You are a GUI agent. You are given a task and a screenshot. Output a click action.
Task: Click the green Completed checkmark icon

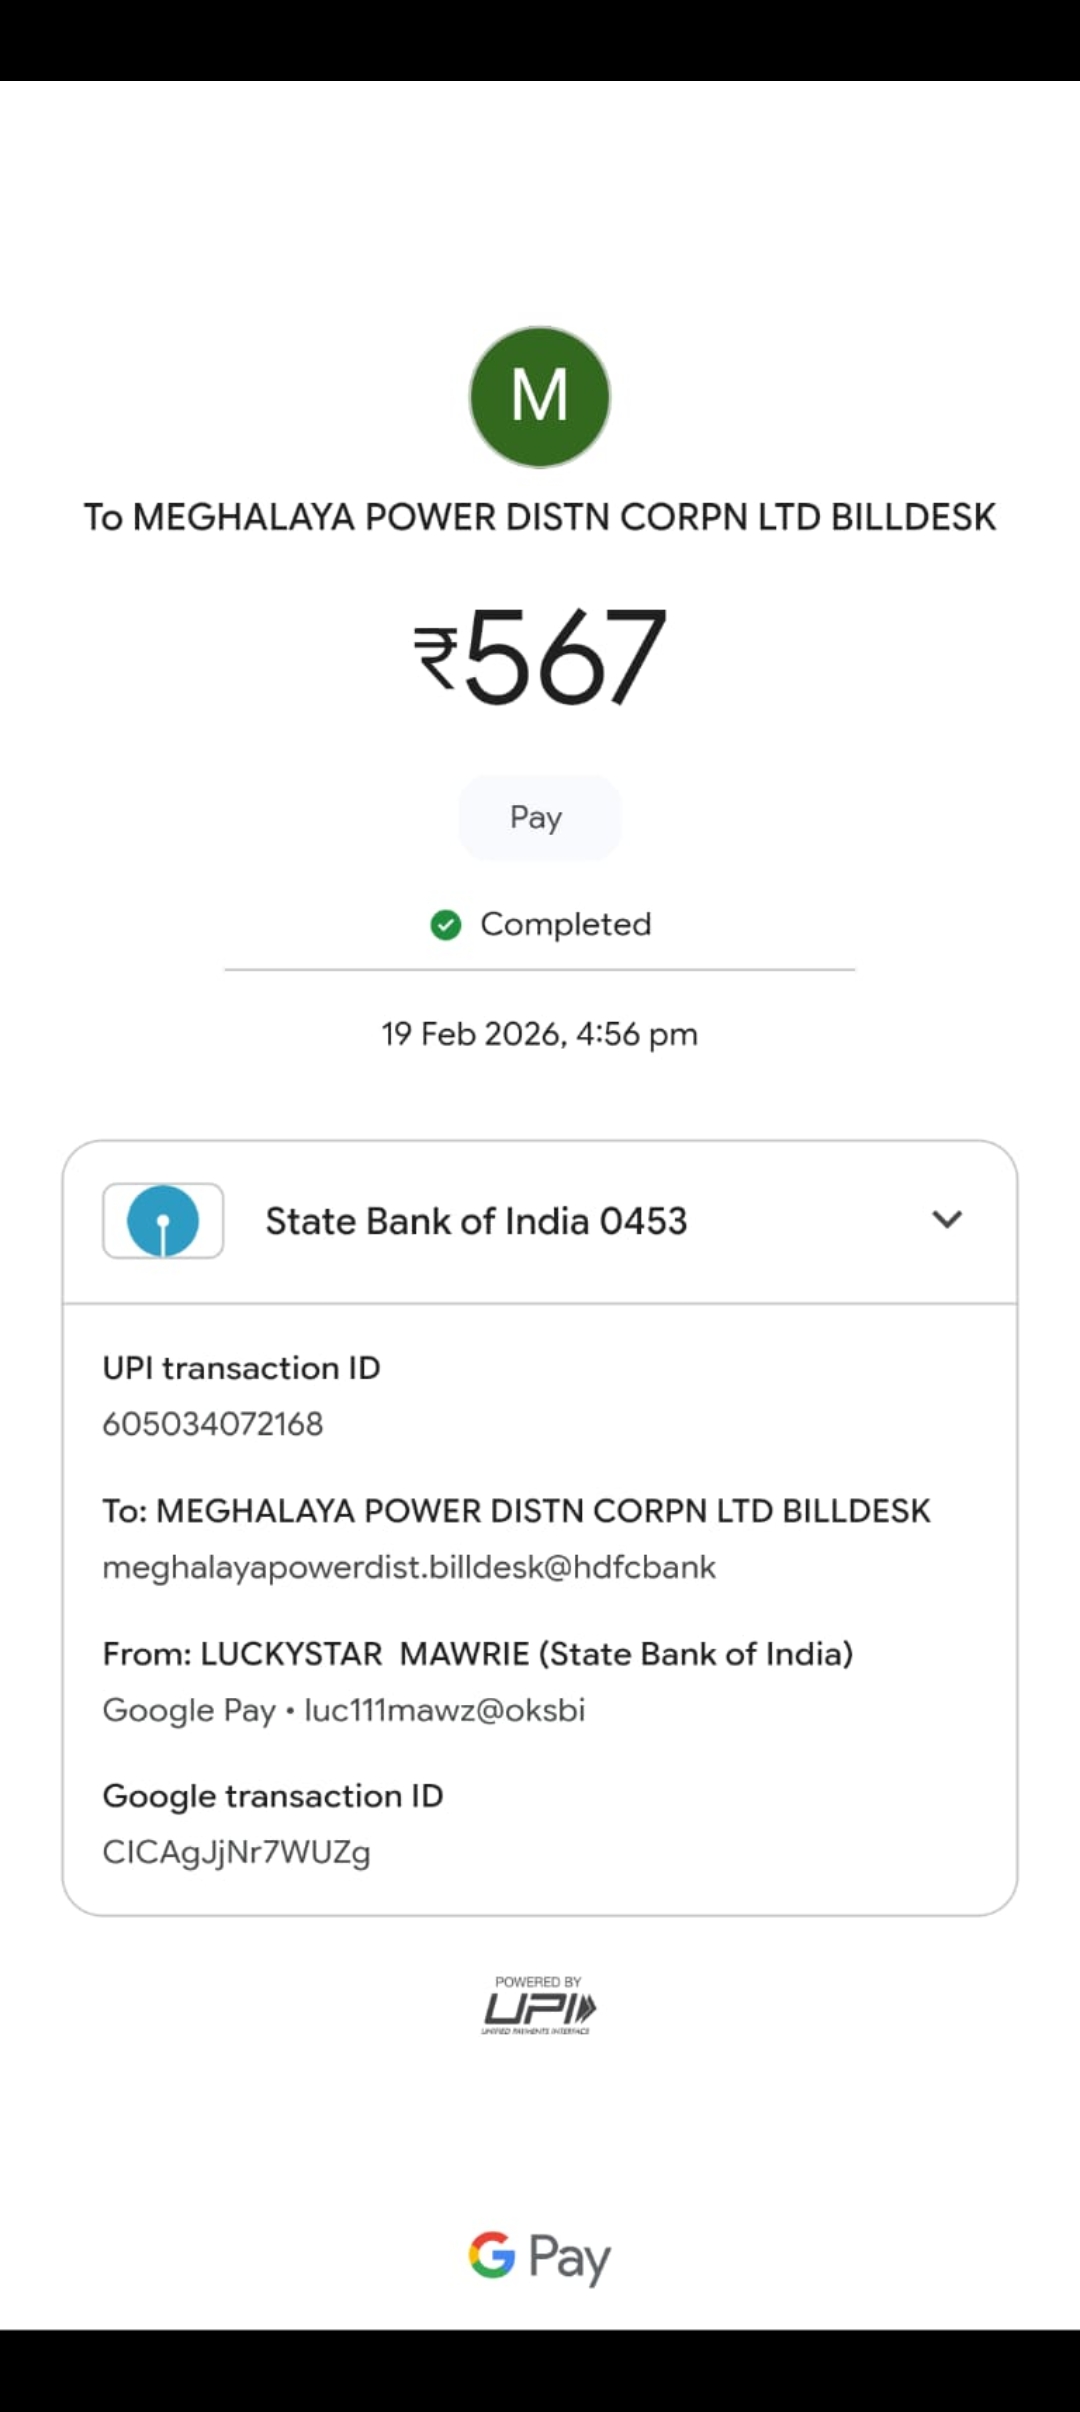pyautogui.click(x=445, y=925)
